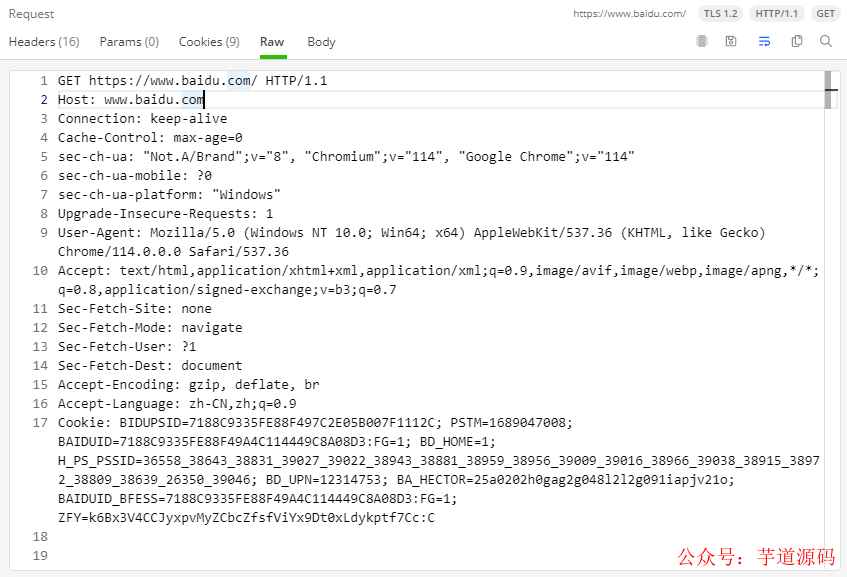Click the HTTP/1.1 protocol badge

pyautogui.click(x=776, y=14)
